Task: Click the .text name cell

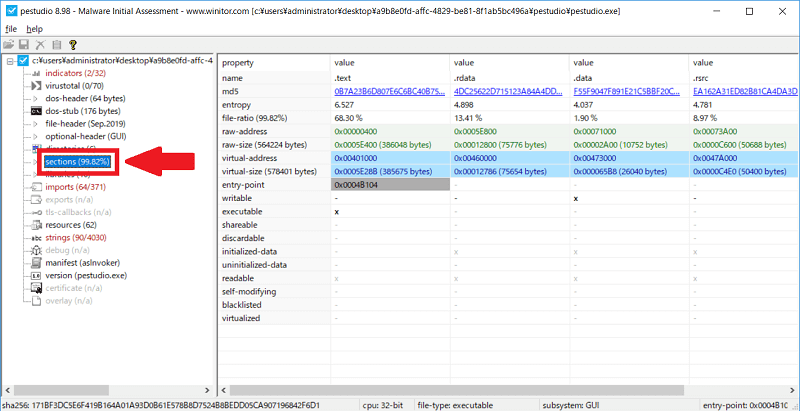Action: click(x=390, y=78)
